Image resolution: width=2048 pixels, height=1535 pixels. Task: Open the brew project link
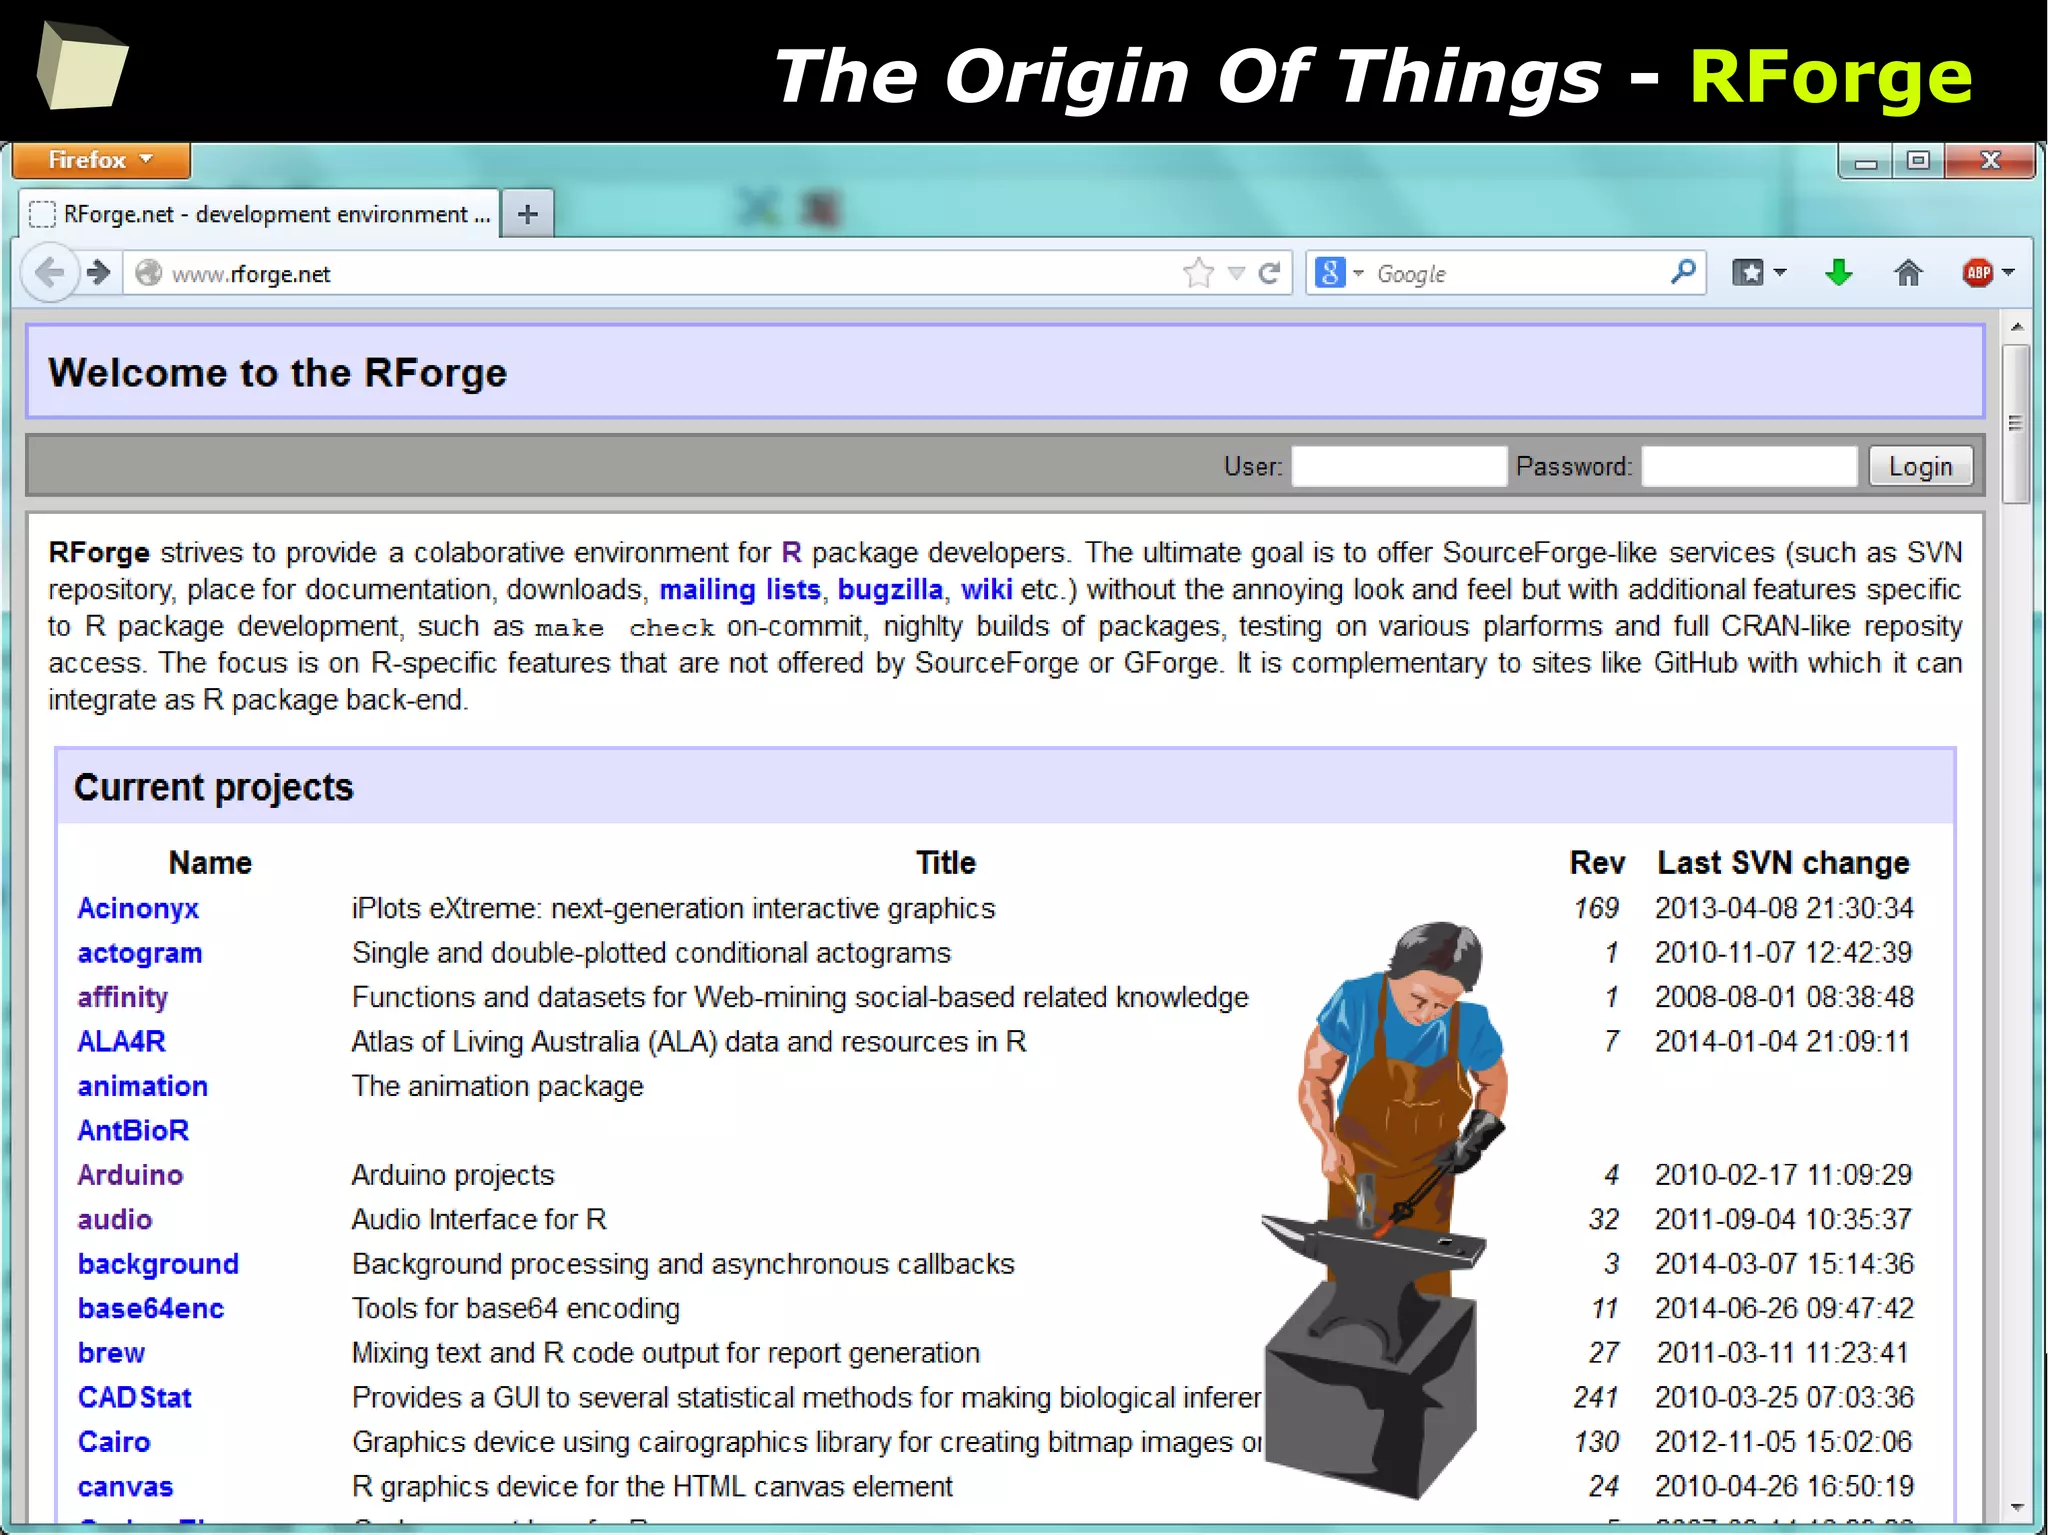point(111,1352)
